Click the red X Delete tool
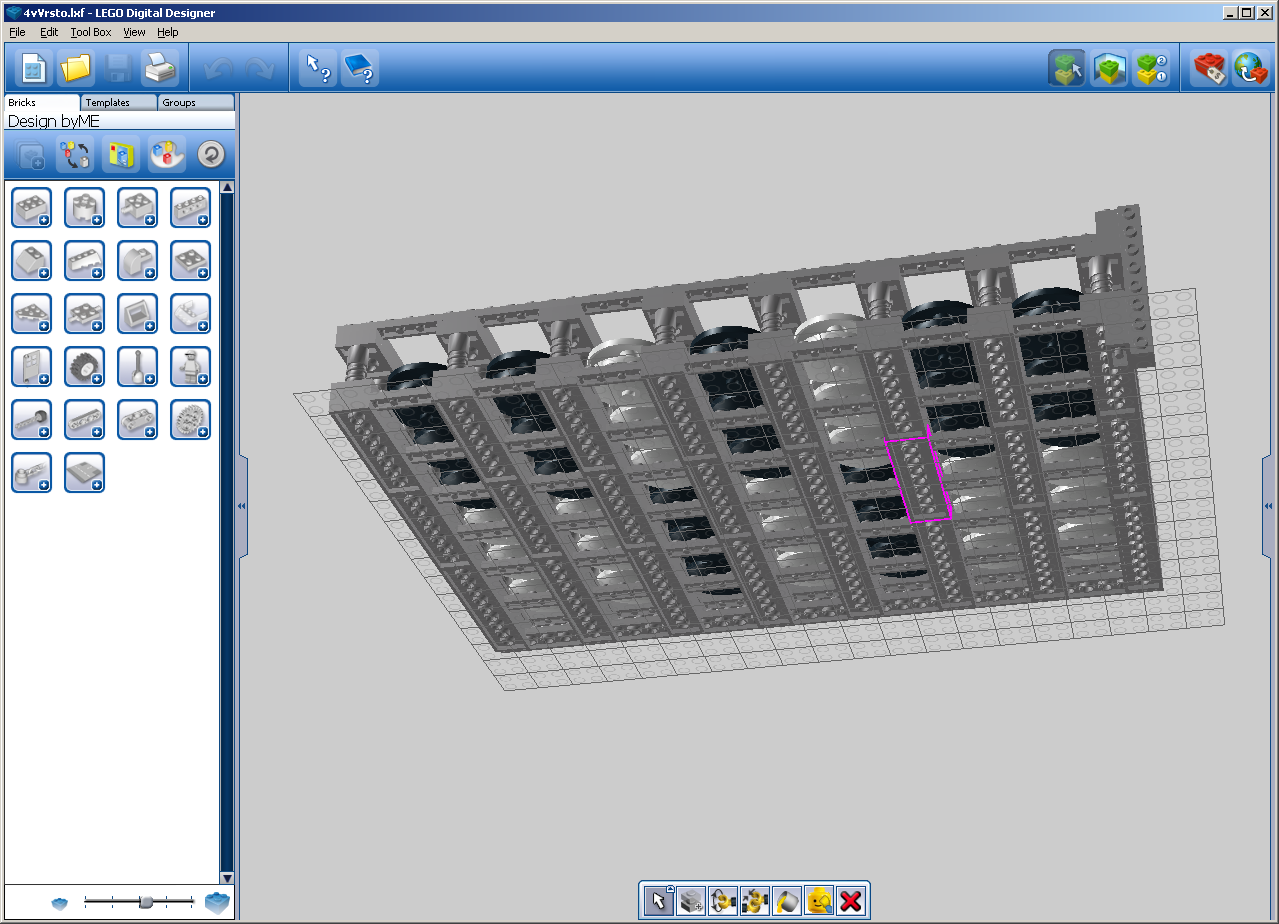 [x=851, y=901]
